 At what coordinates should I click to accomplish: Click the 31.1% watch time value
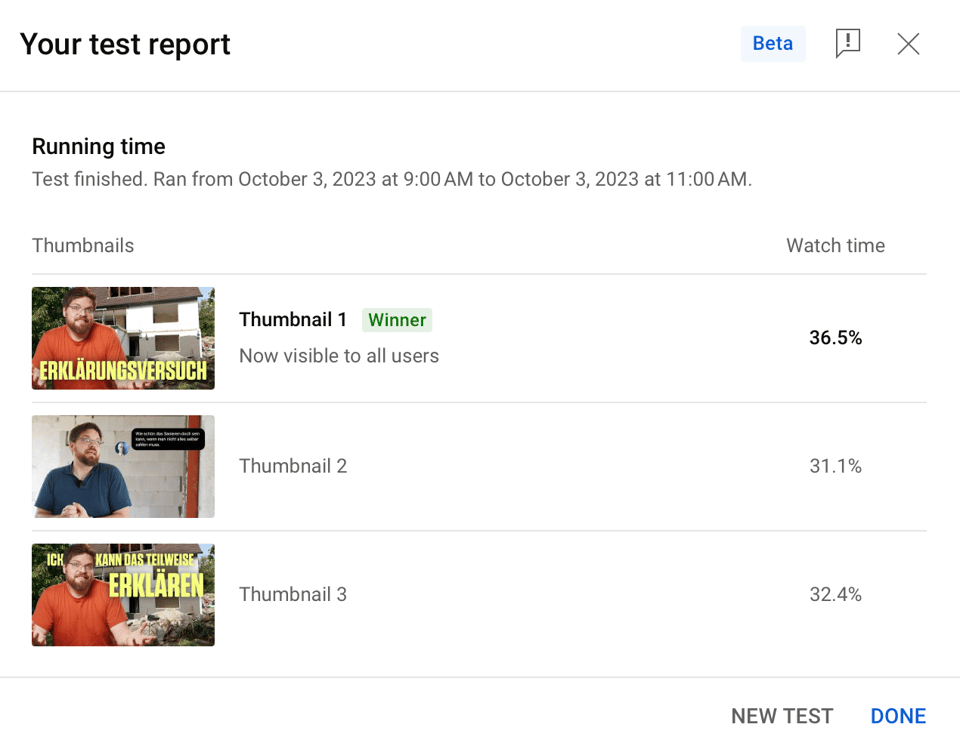point(835,466)
